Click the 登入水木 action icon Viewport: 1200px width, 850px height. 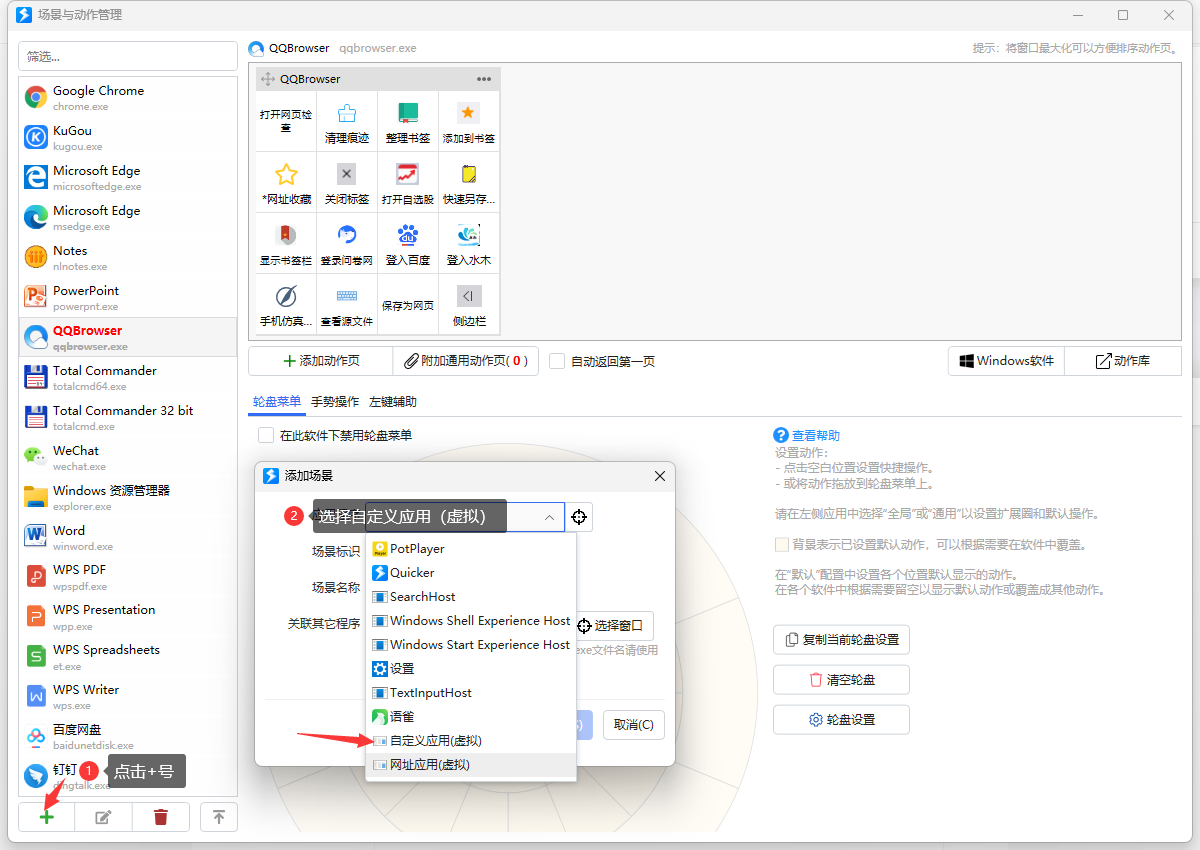click(x=469, y=235)
